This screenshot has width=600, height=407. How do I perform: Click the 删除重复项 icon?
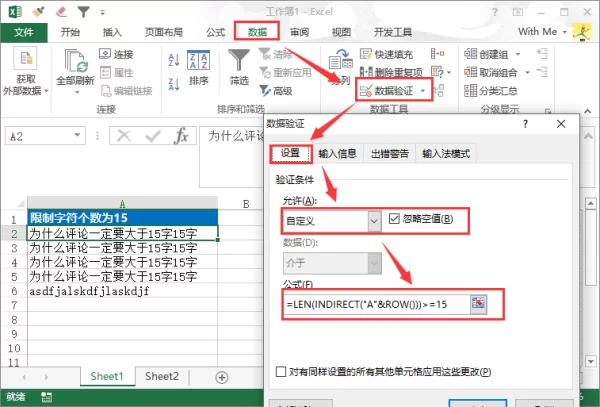[x=366, y=72]
